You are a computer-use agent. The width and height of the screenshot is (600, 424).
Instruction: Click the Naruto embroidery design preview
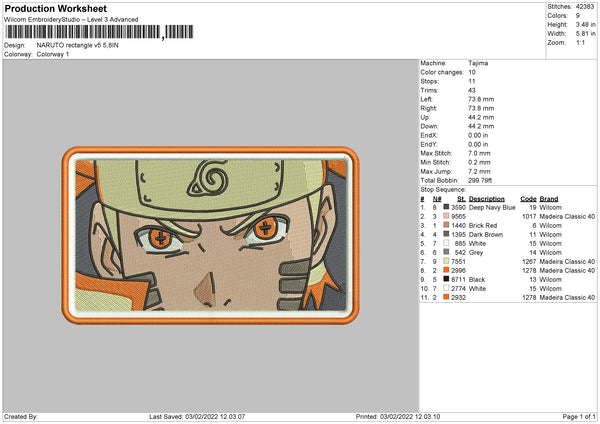[x=210, y=235]
